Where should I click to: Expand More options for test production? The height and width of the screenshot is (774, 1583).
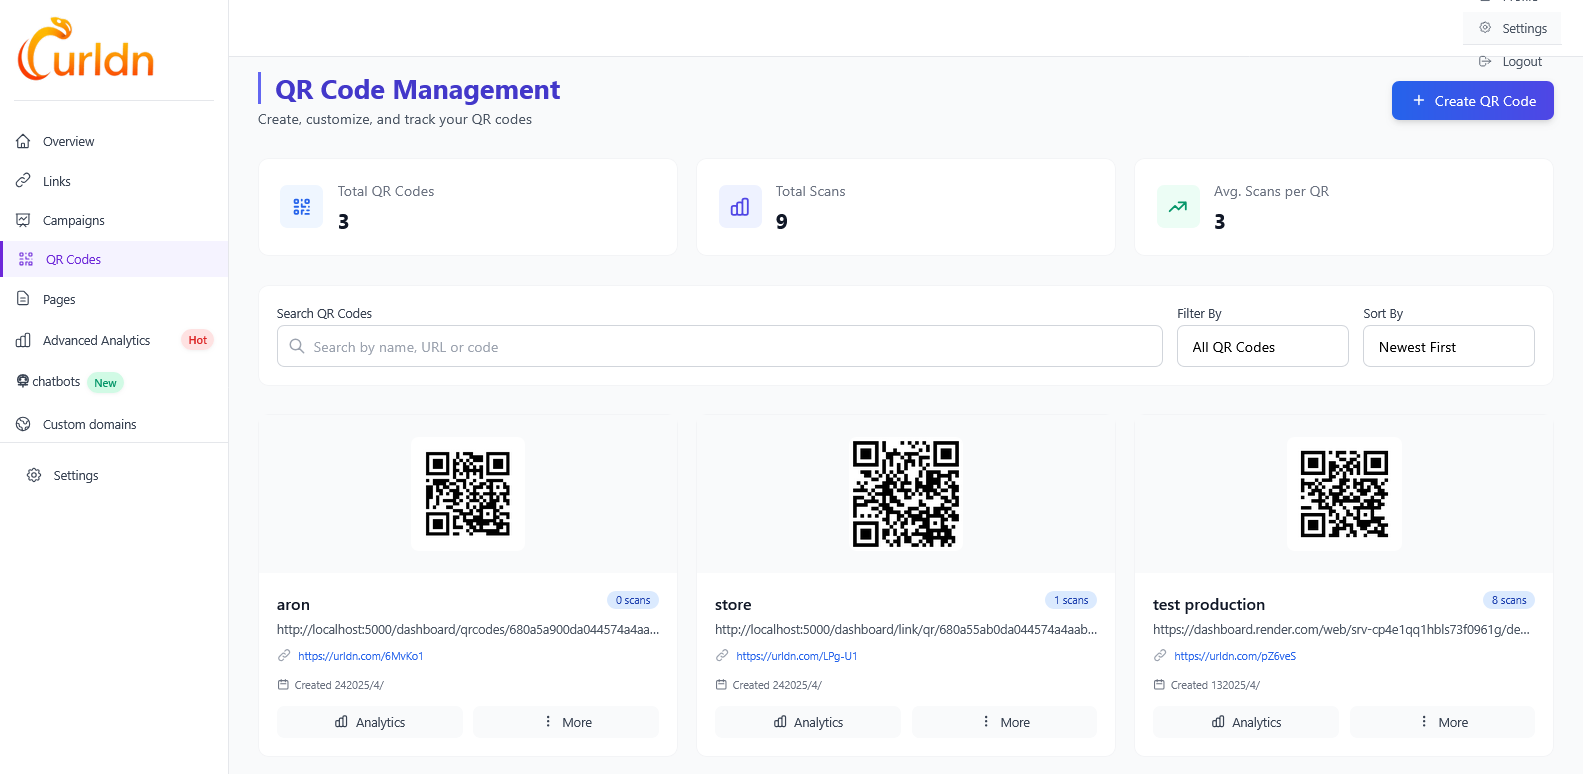[x=1442, y=722]
